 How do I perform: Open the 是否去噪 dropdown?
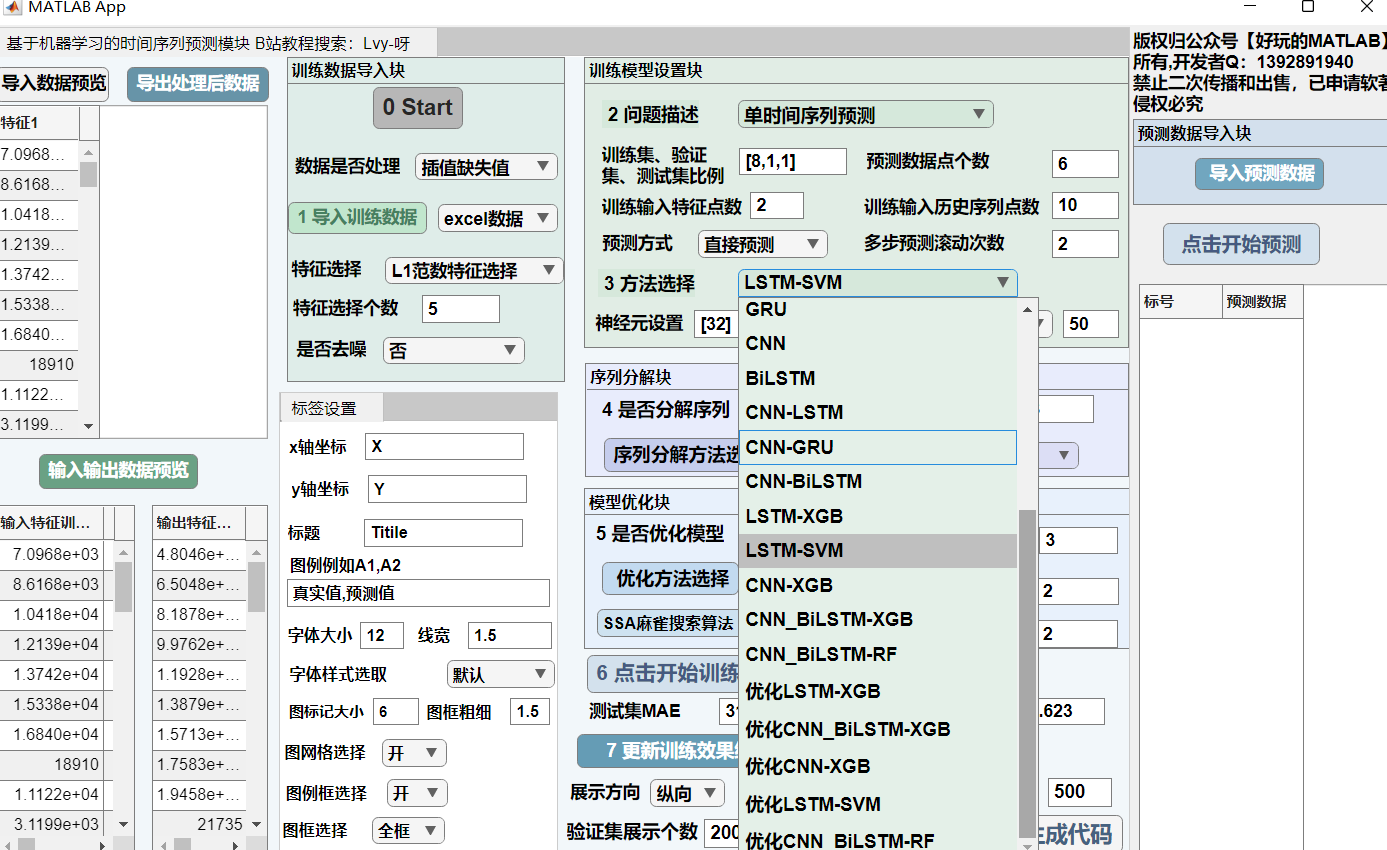click(x=454, y=350)
